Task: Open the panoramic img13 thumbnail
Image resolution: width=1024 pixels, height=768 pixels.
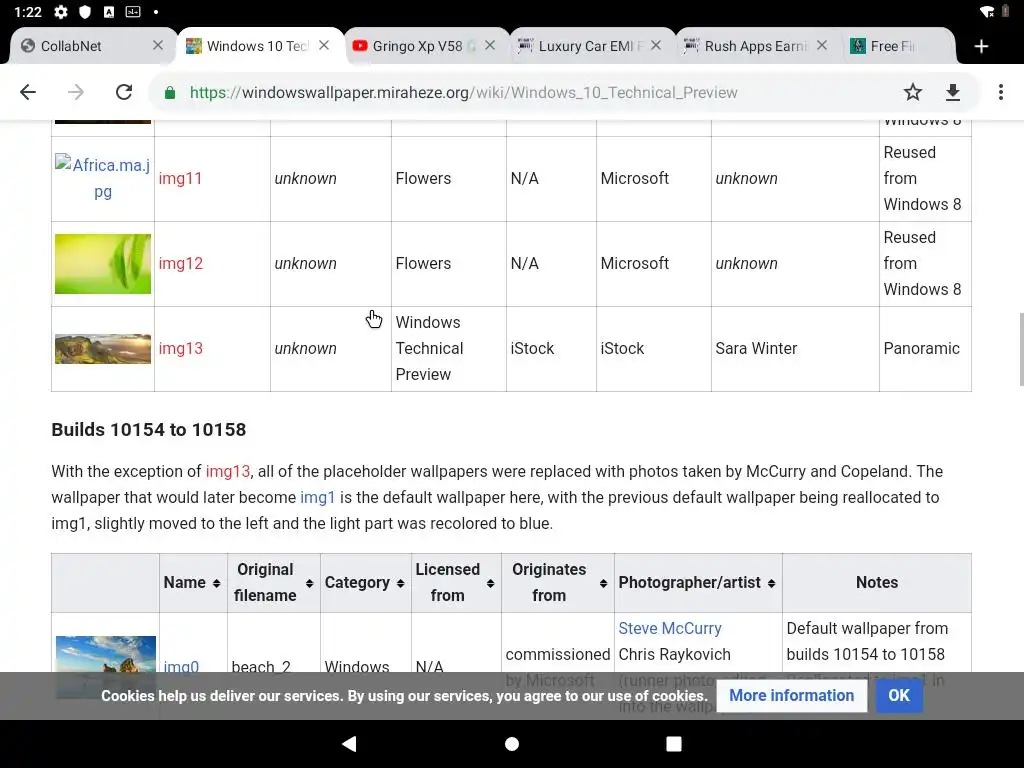Action: 103,349
